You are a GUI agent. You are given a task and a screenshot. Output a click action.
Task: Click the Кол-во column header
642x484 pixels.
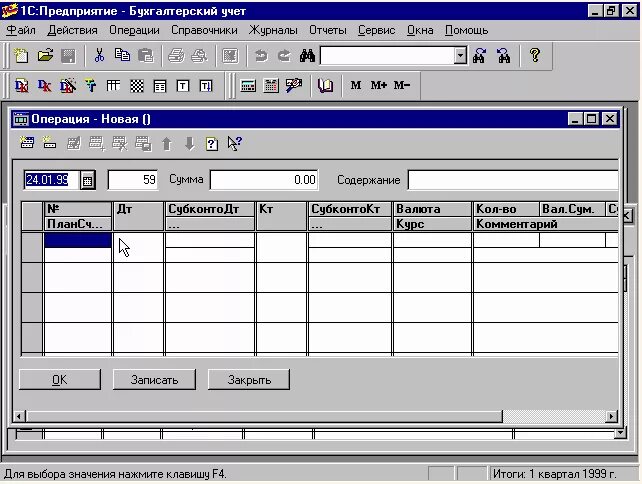tap(506, 209)
